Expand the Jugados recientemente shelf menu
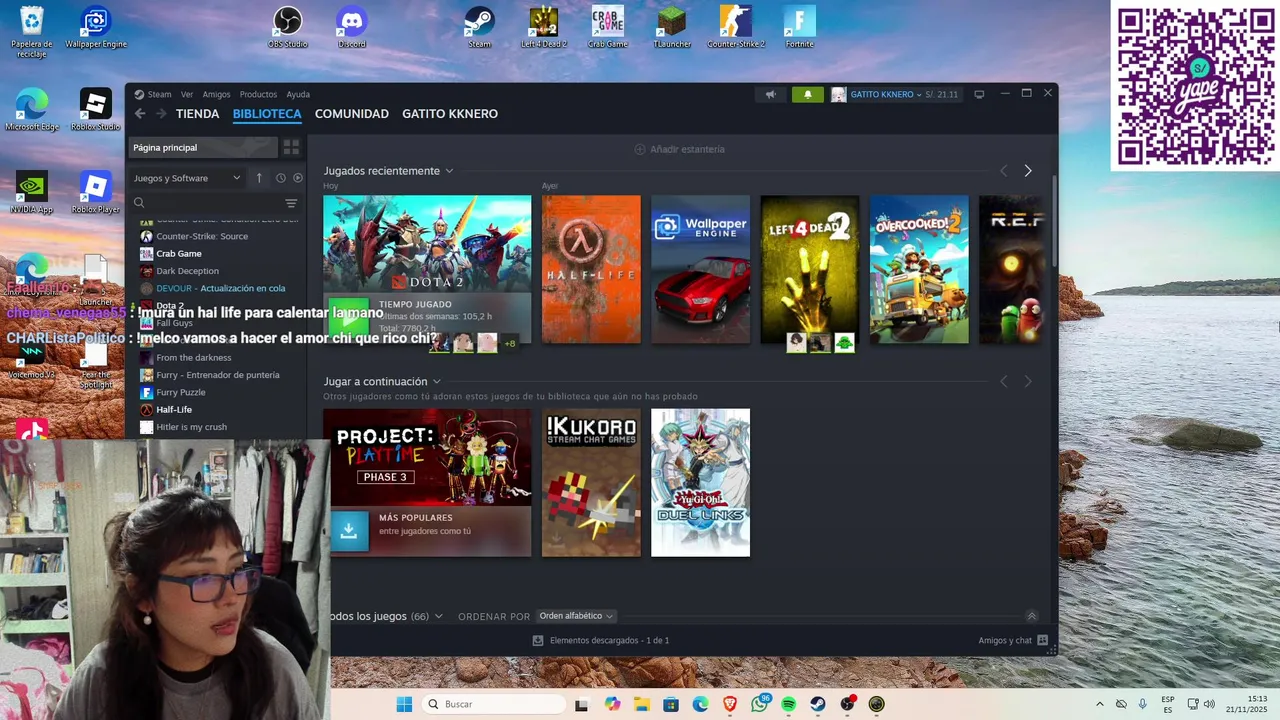This screenshot has height=720, width=1280. click(x=449, y=171)
